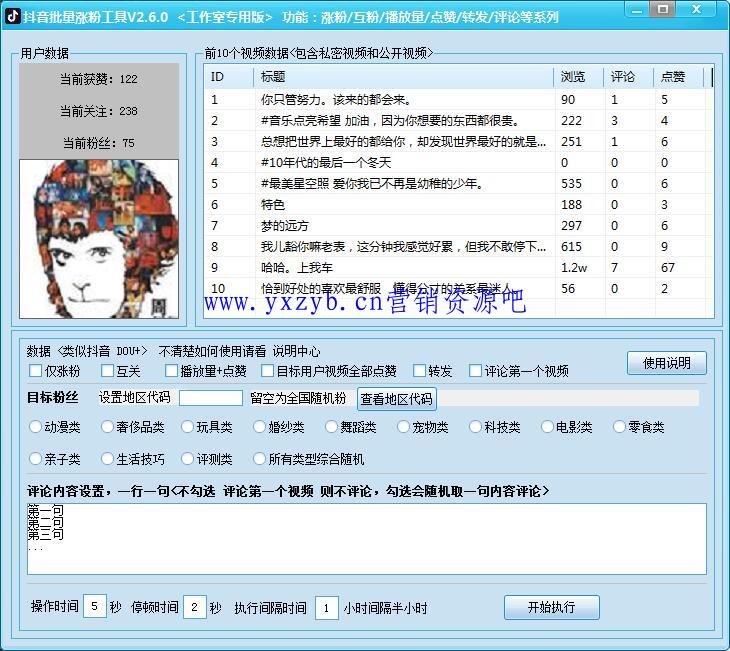Click the 当前关注: 238 label

[99, 111]
